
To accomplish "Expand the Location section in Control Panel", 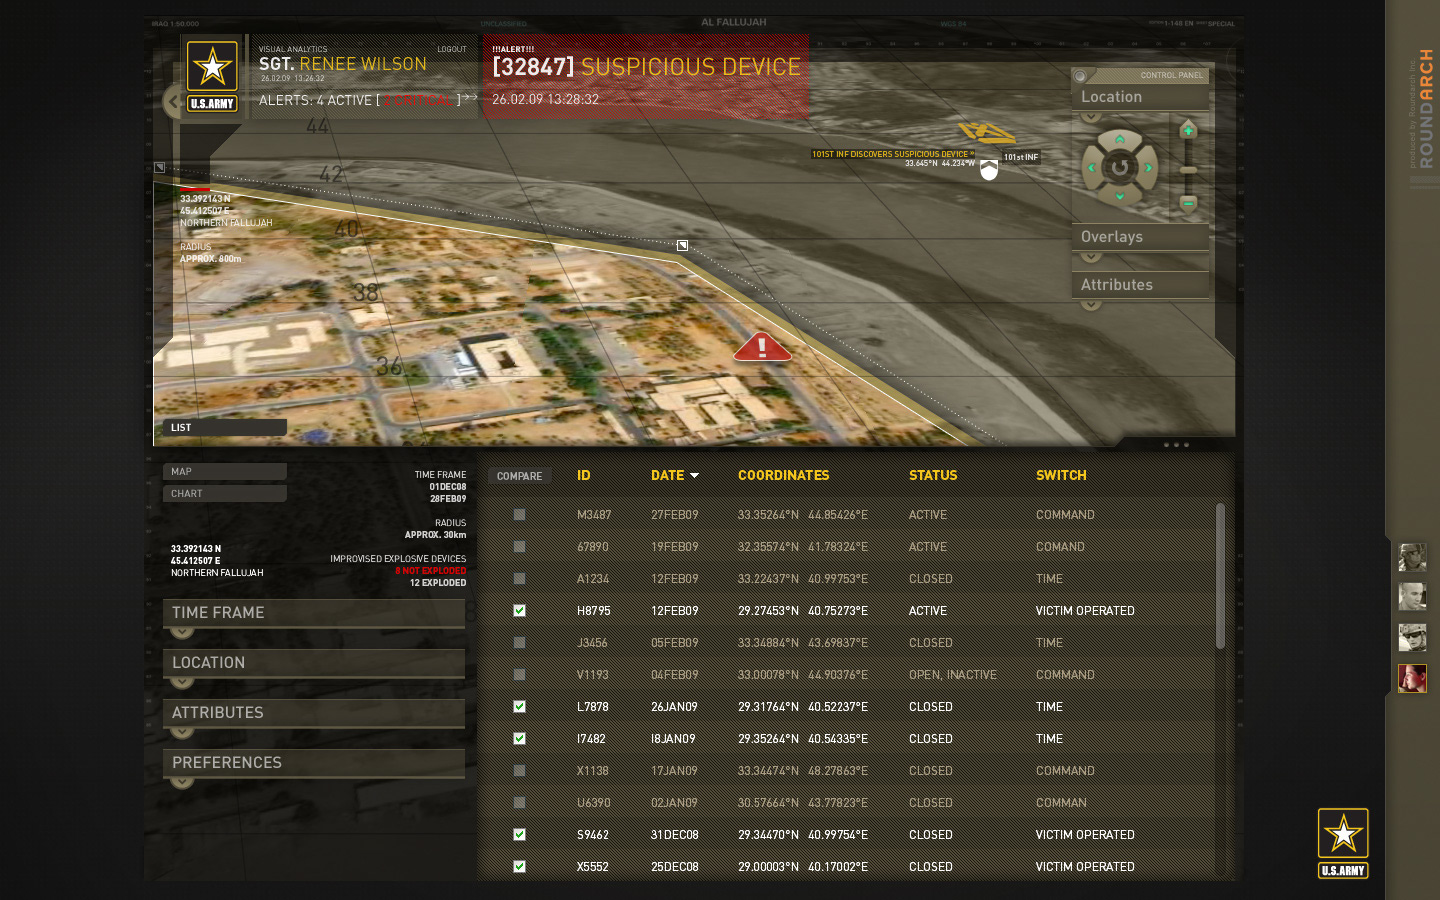I will tap(1091, 117).
